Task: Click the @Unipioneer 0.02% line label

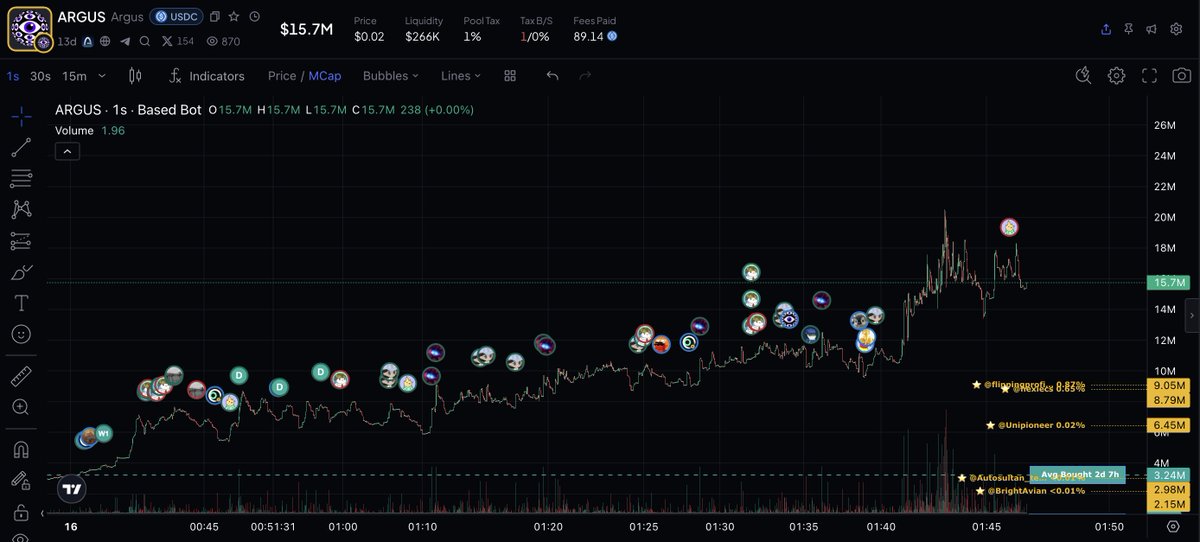Action: point(1036,425)
